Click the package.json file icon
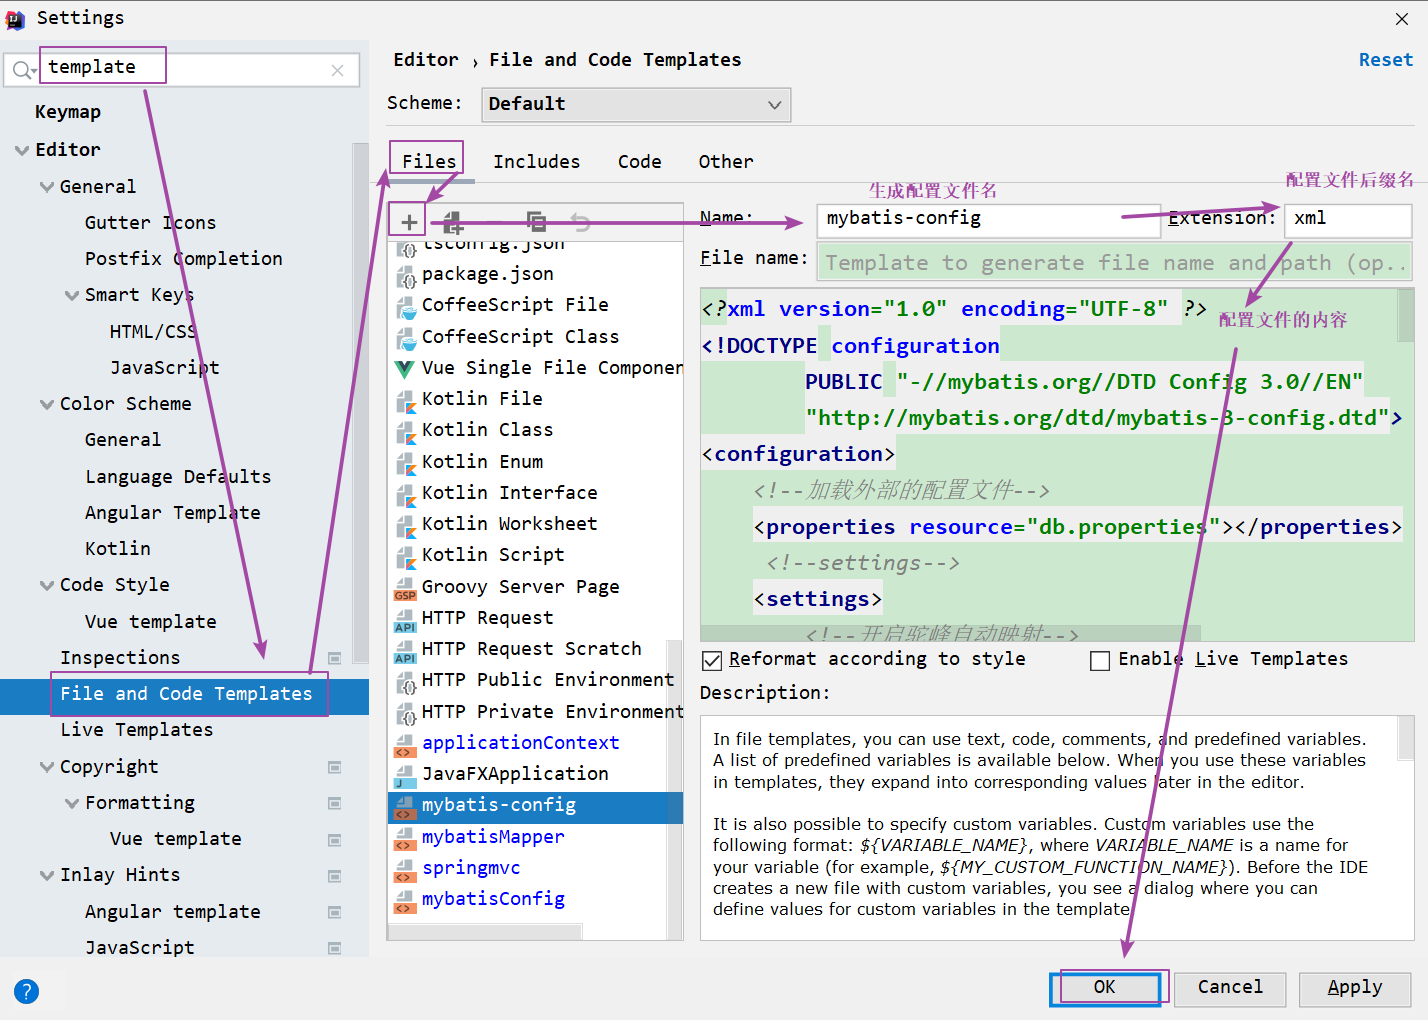The height and width of the screenshot is (1020, 1428). pos(405,275)
